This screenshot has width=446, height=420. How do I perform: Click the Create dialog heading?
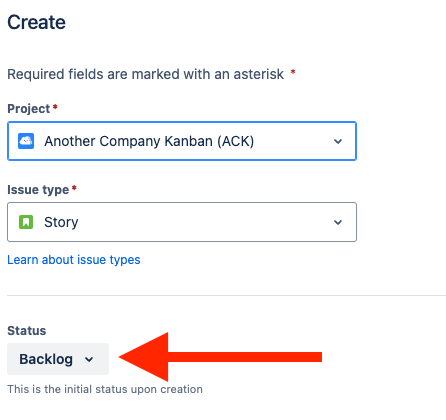pos(36,22)
